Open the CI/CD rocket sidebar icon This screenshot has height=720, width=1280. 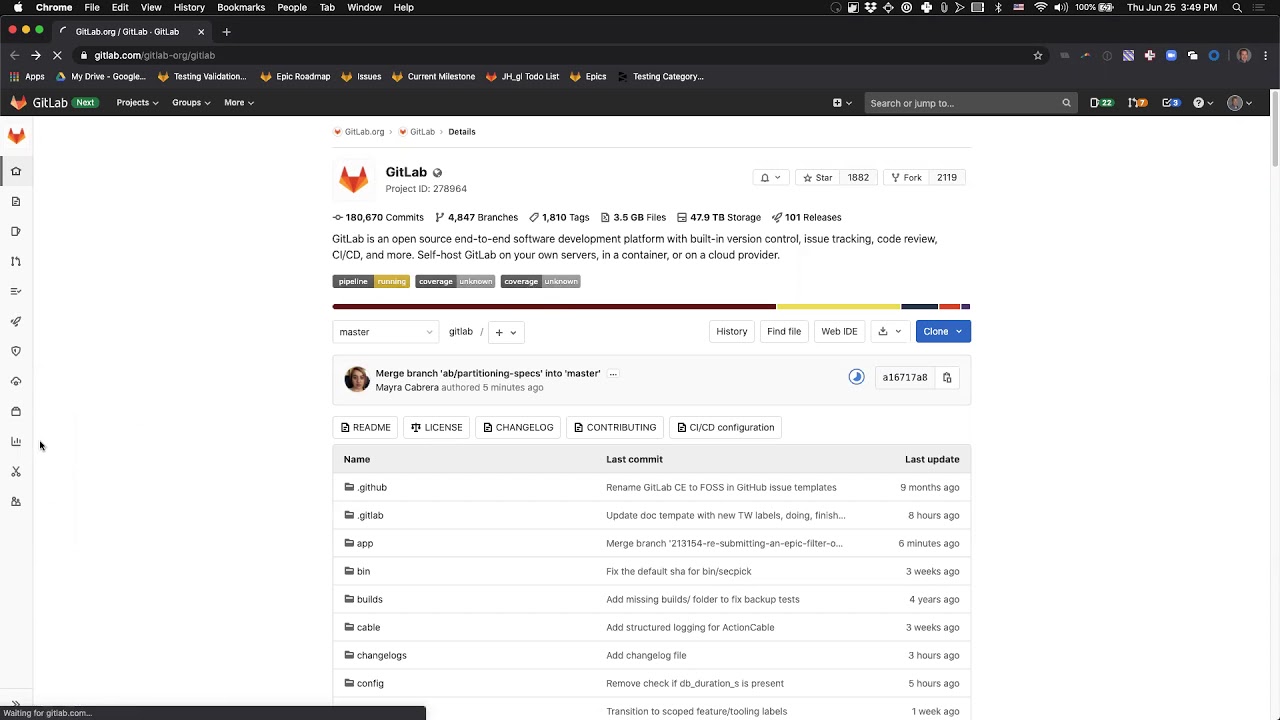pyautogui.click(x=16, y=321)
